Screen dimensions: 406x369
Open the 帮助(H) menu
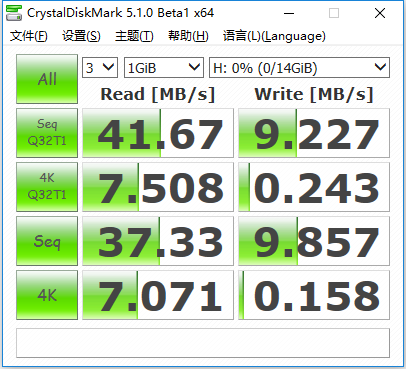click(x=188, y=36)
